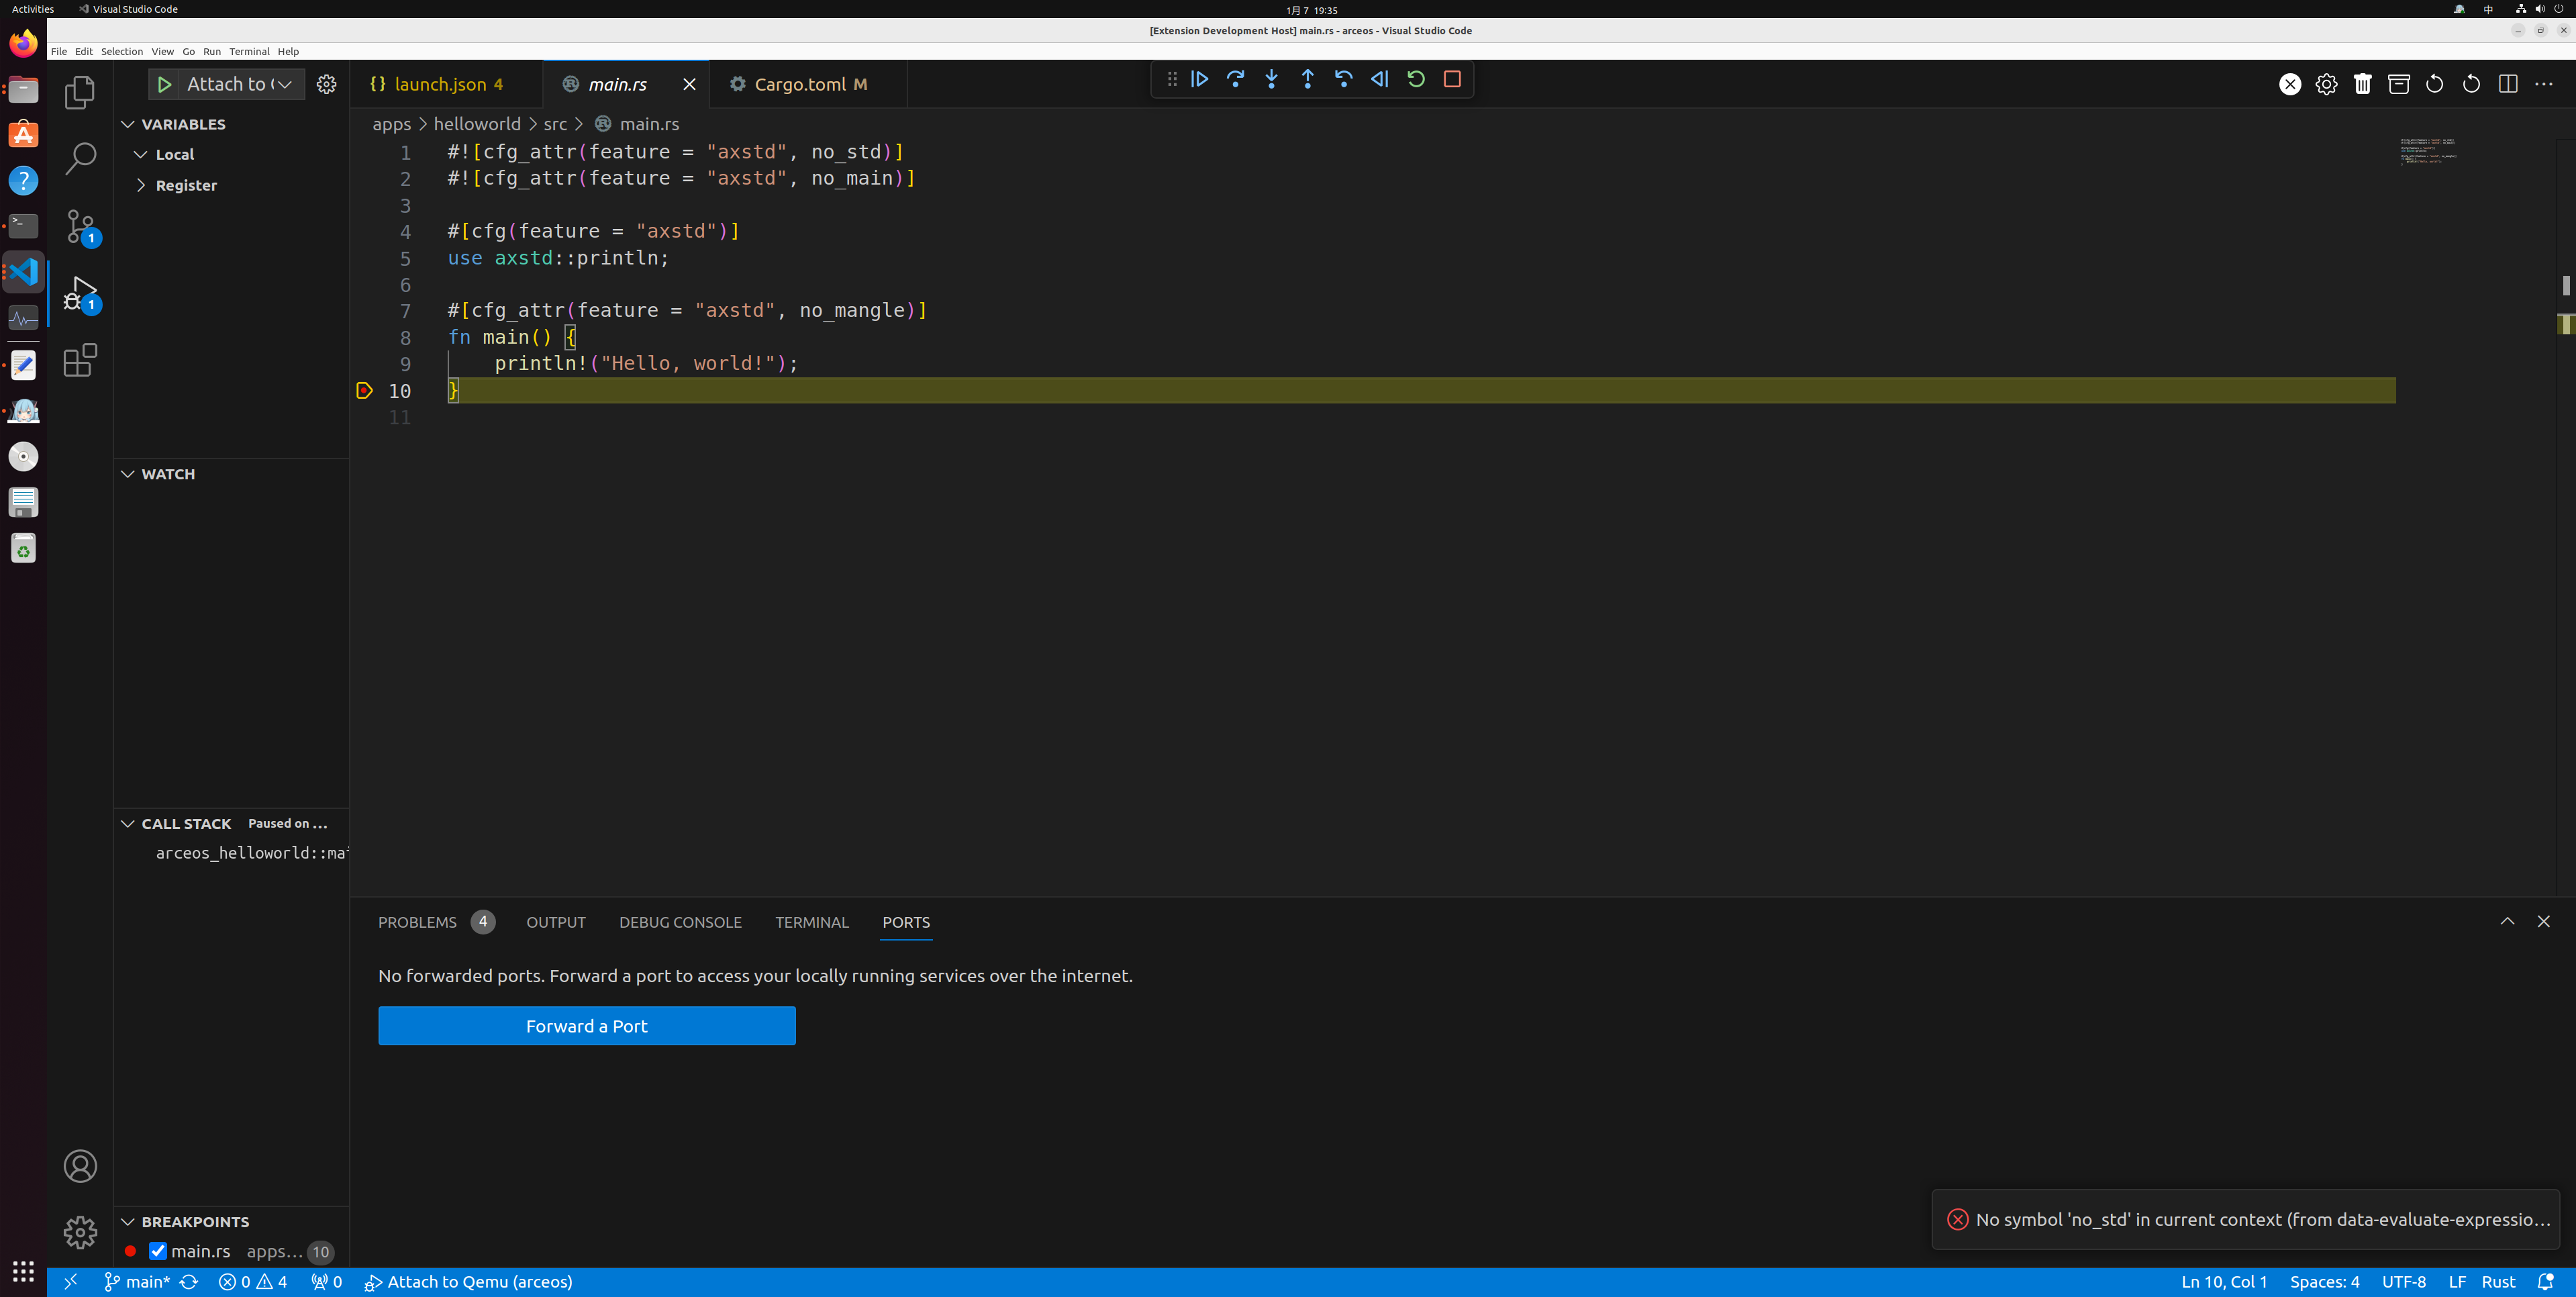This screenshot has height=1297, width=2576.
Task: Switch to Cargo.toml tab
Action: click(808, 84)
